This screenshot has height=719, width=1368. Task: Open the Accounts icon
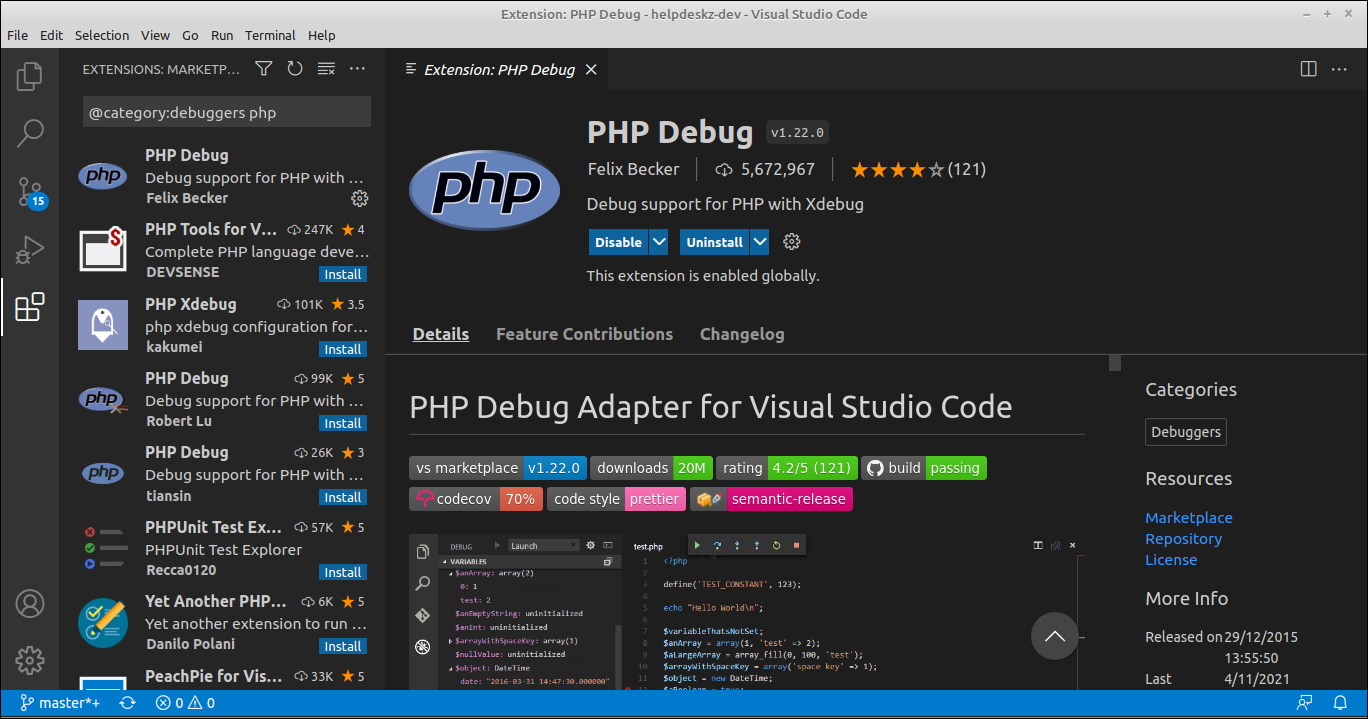click(x=29, y=604)
